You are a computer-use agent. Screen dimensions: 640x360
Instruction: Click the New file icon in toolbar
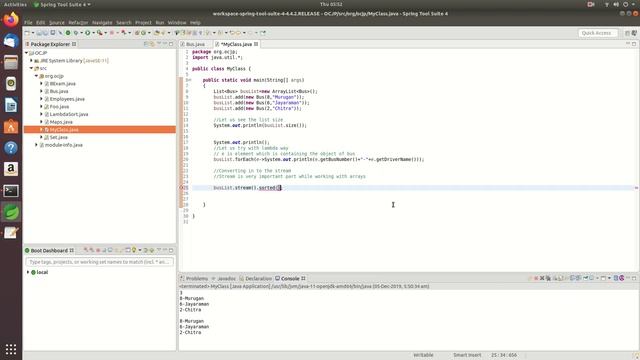point(27,33)
